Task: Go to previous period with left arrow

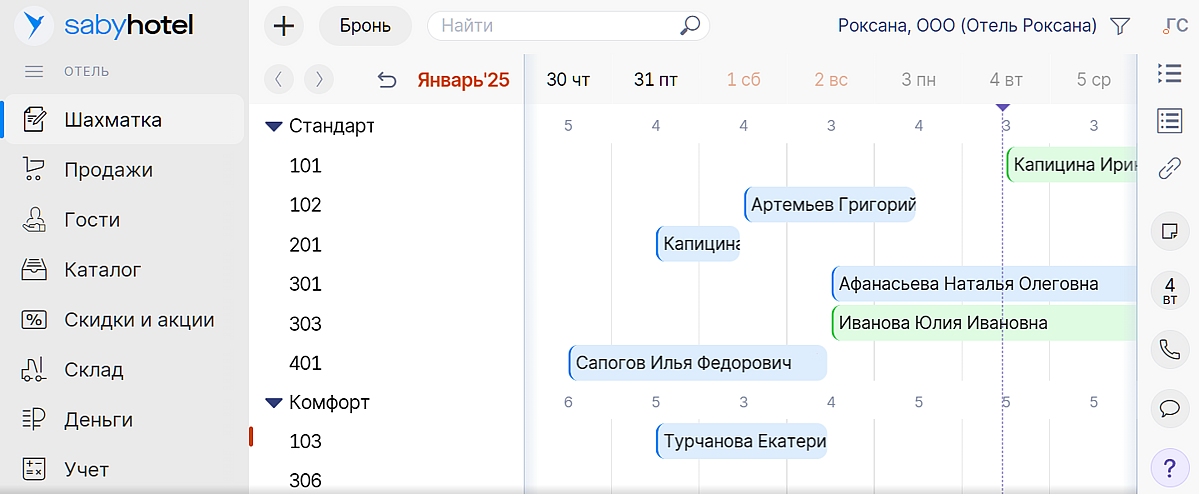Action: 279,80
